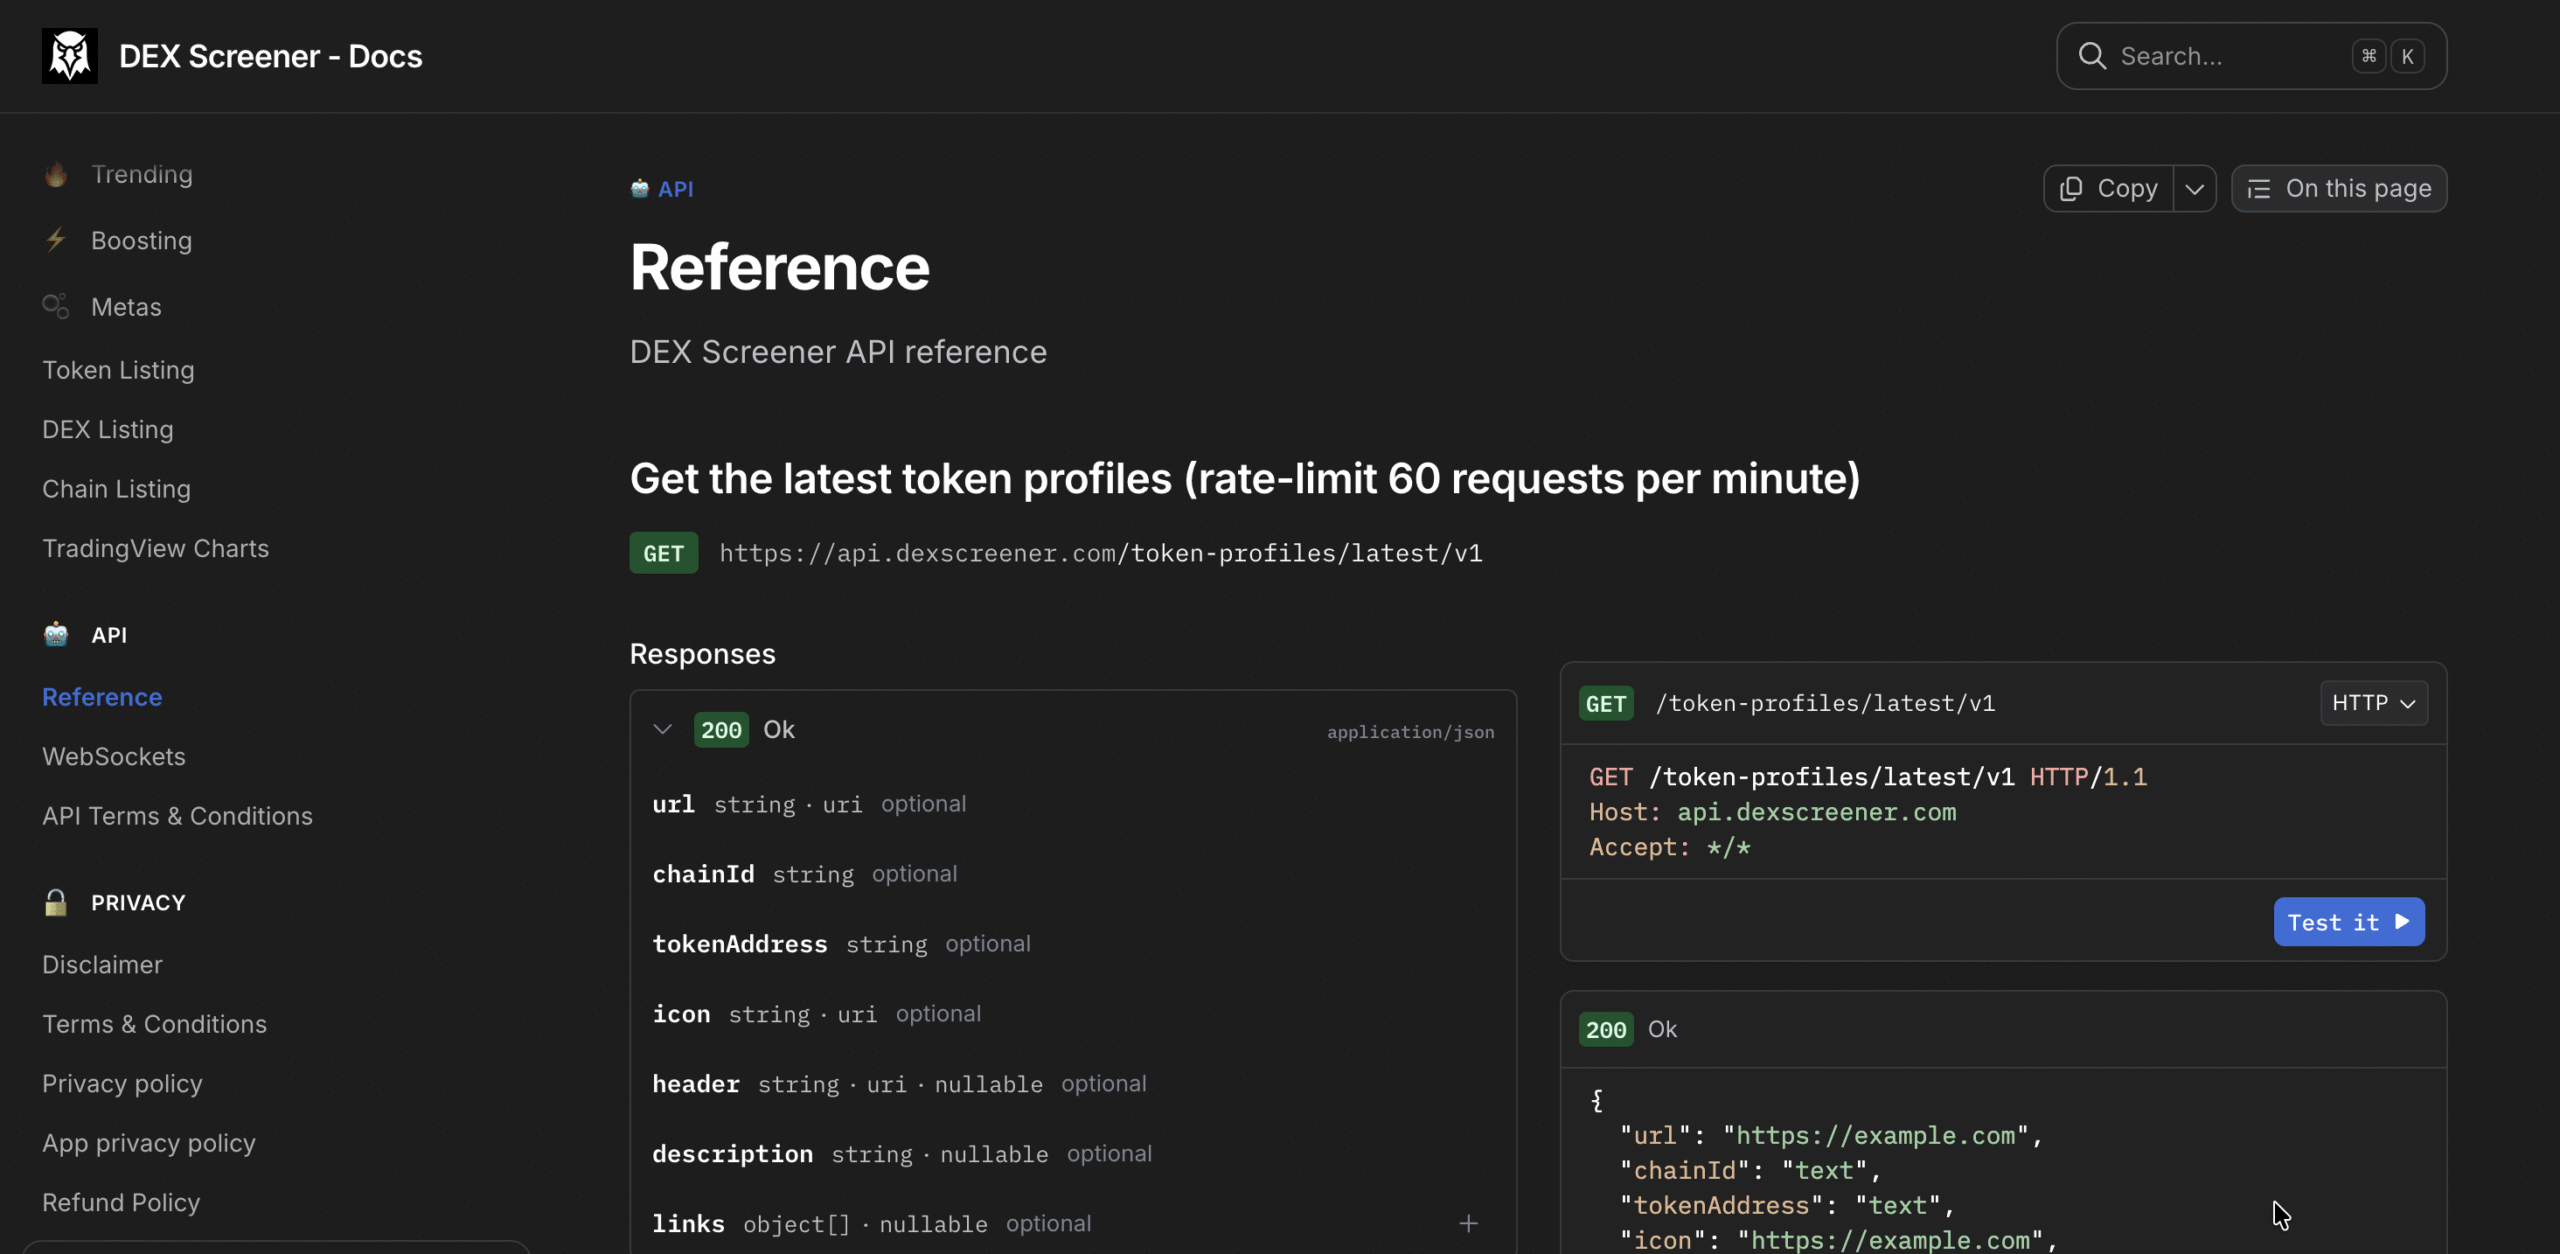Click the Boosting lightning bolt icon
This screenshot has width=2560, height=1254.
56,240
